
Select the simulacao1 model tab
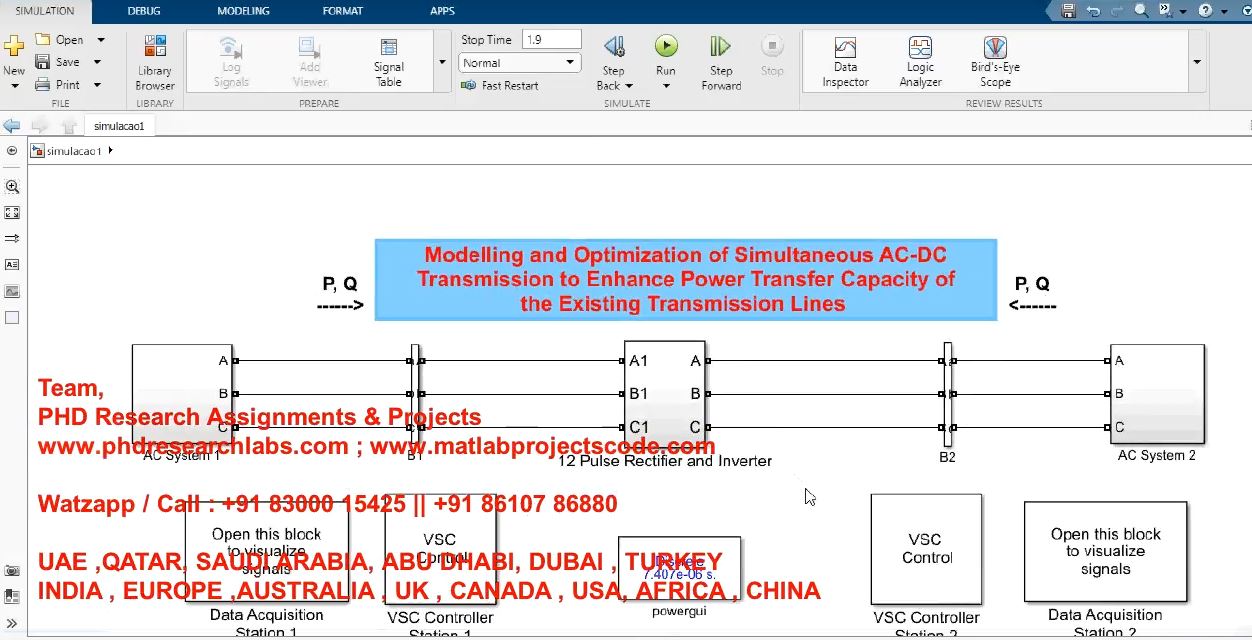pyautogui.click(x=119, y=126)
